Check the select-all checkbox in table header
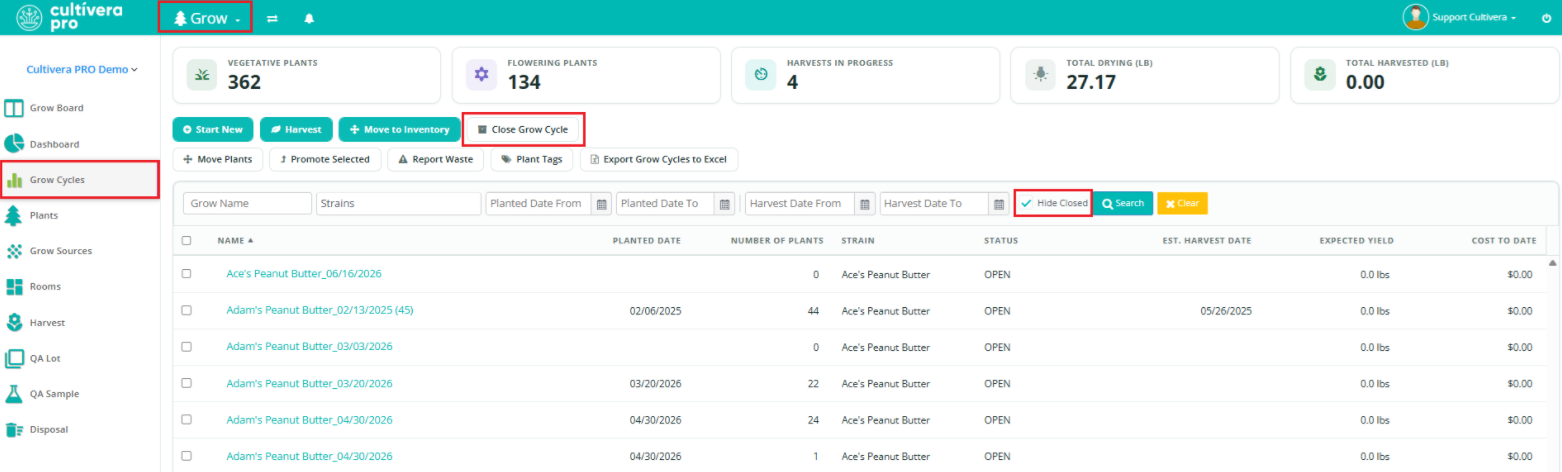The image size is (1562, 472). (x=186, y=240)
